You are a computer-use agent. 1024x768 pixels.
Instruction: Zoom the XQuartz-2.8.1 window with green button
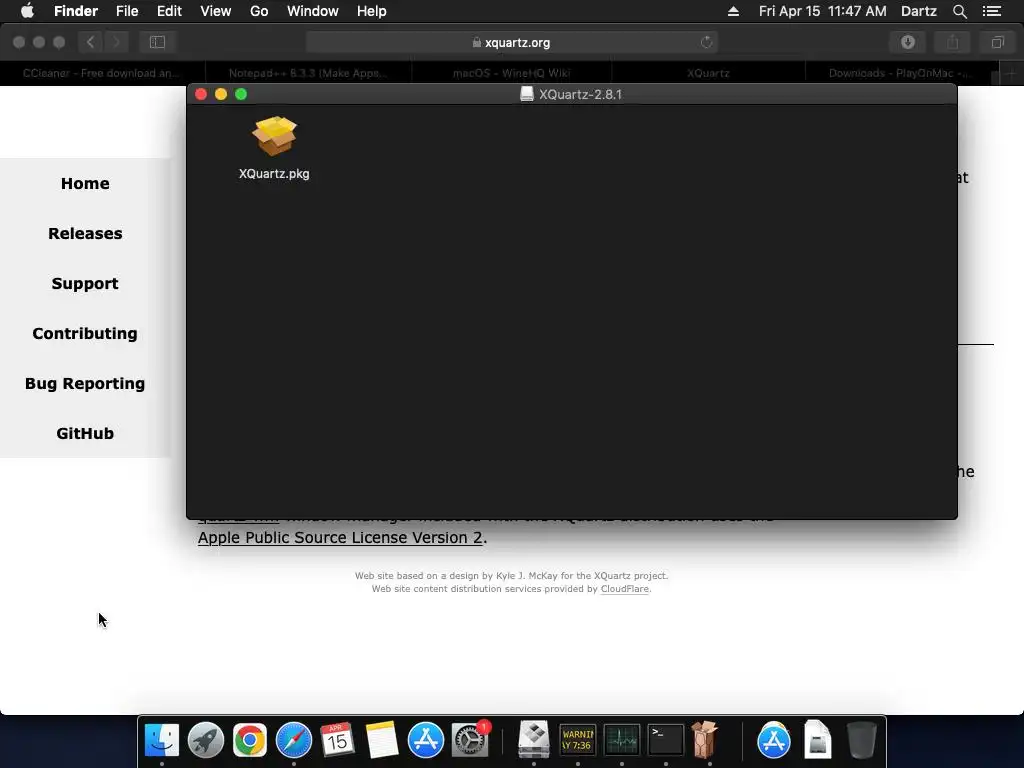pyautogui.click(x=241, y=94)
